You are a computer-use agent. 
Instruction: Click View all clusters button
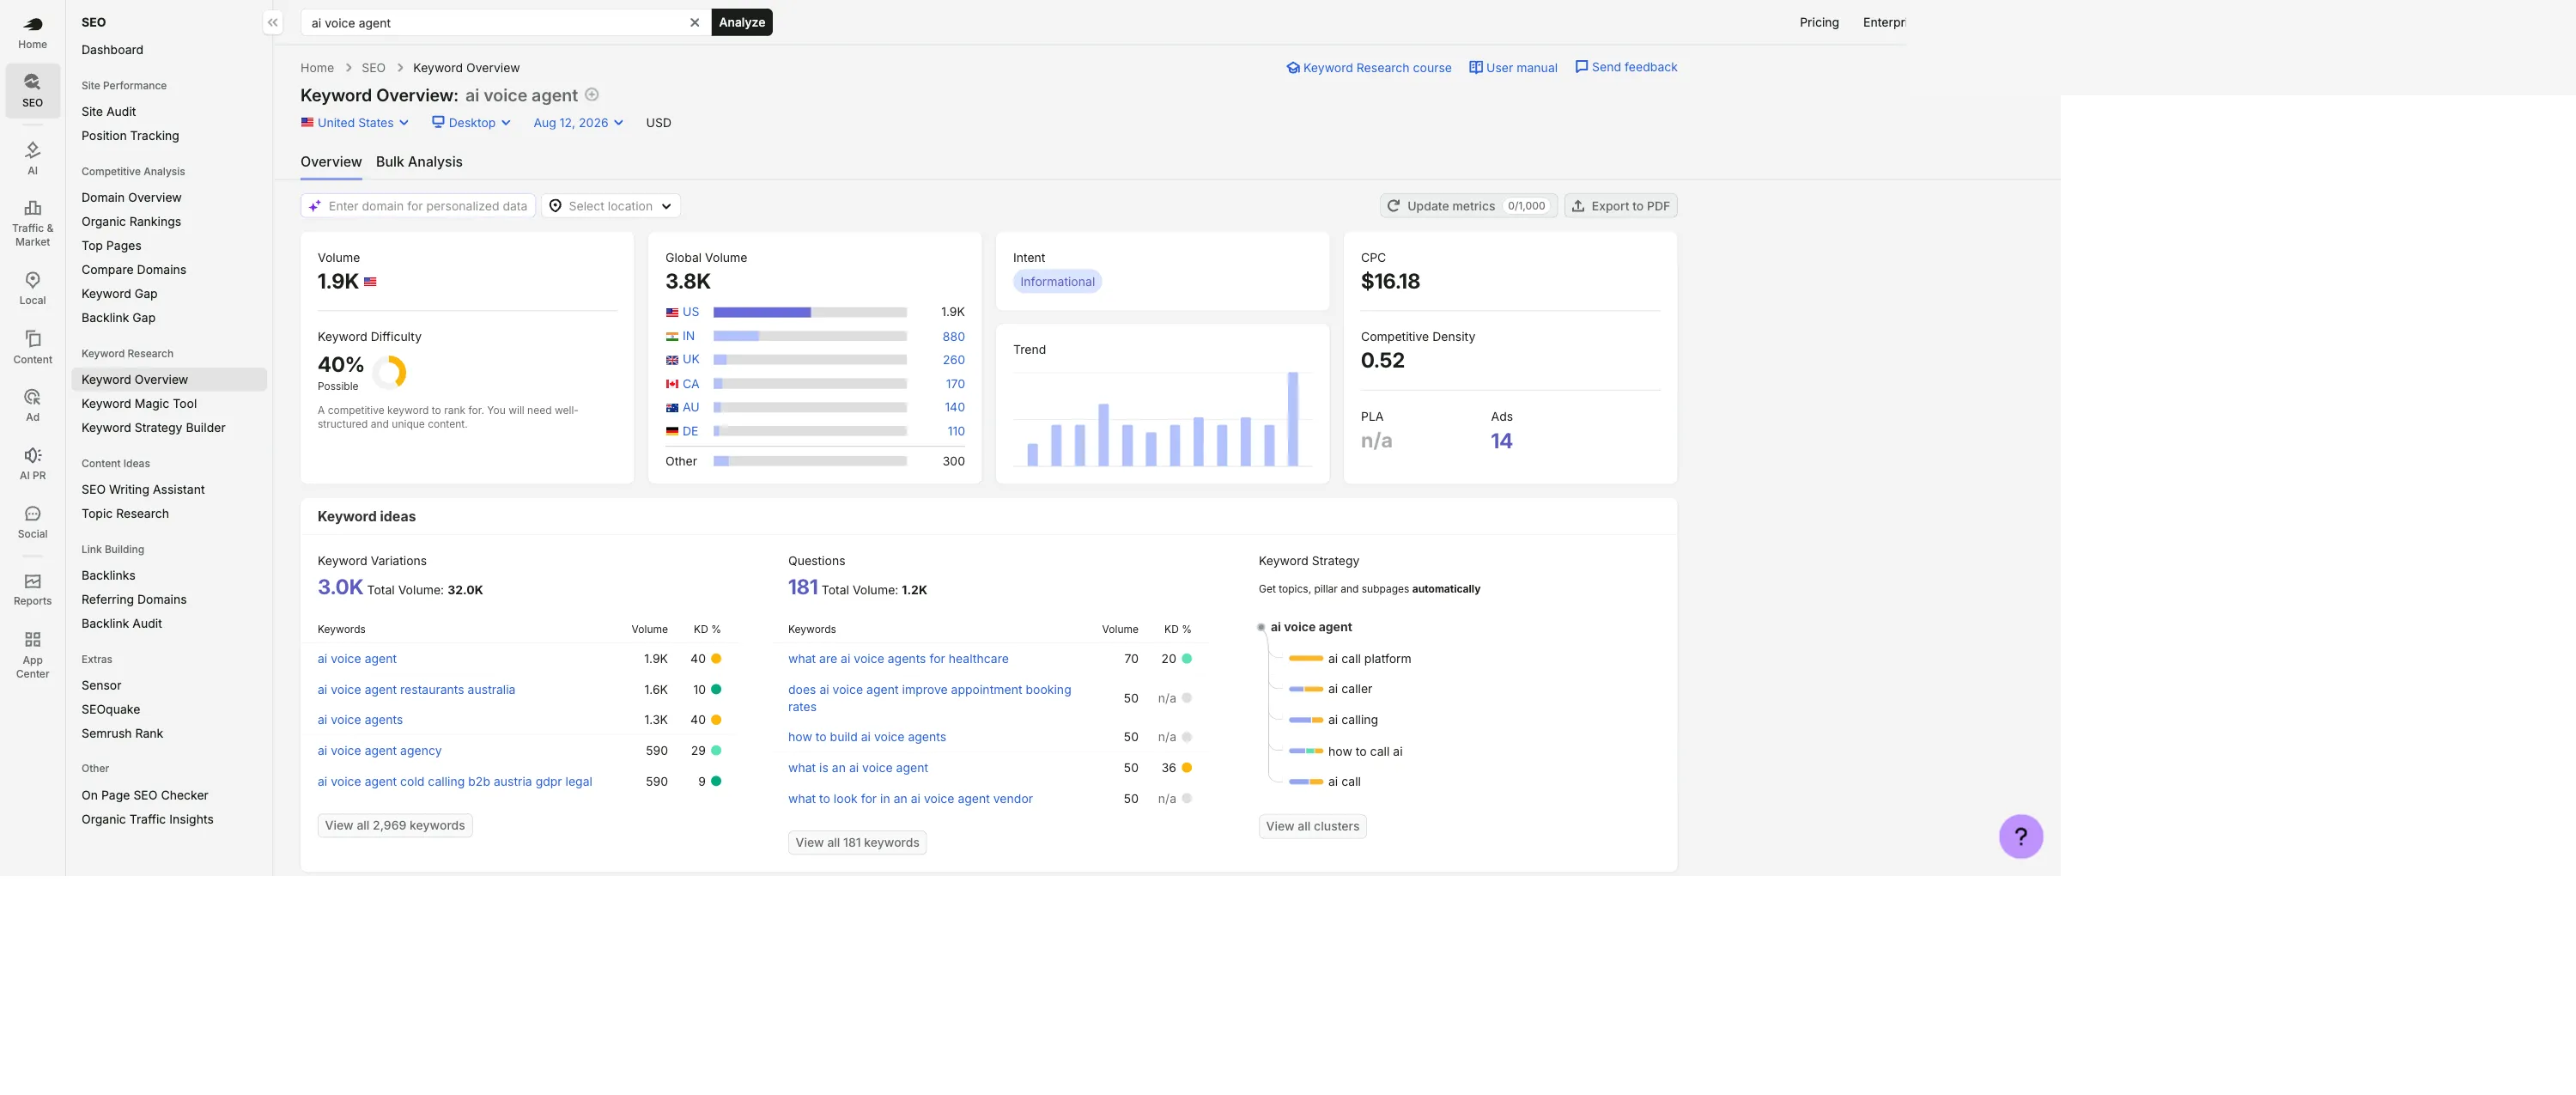[1312, 826]
